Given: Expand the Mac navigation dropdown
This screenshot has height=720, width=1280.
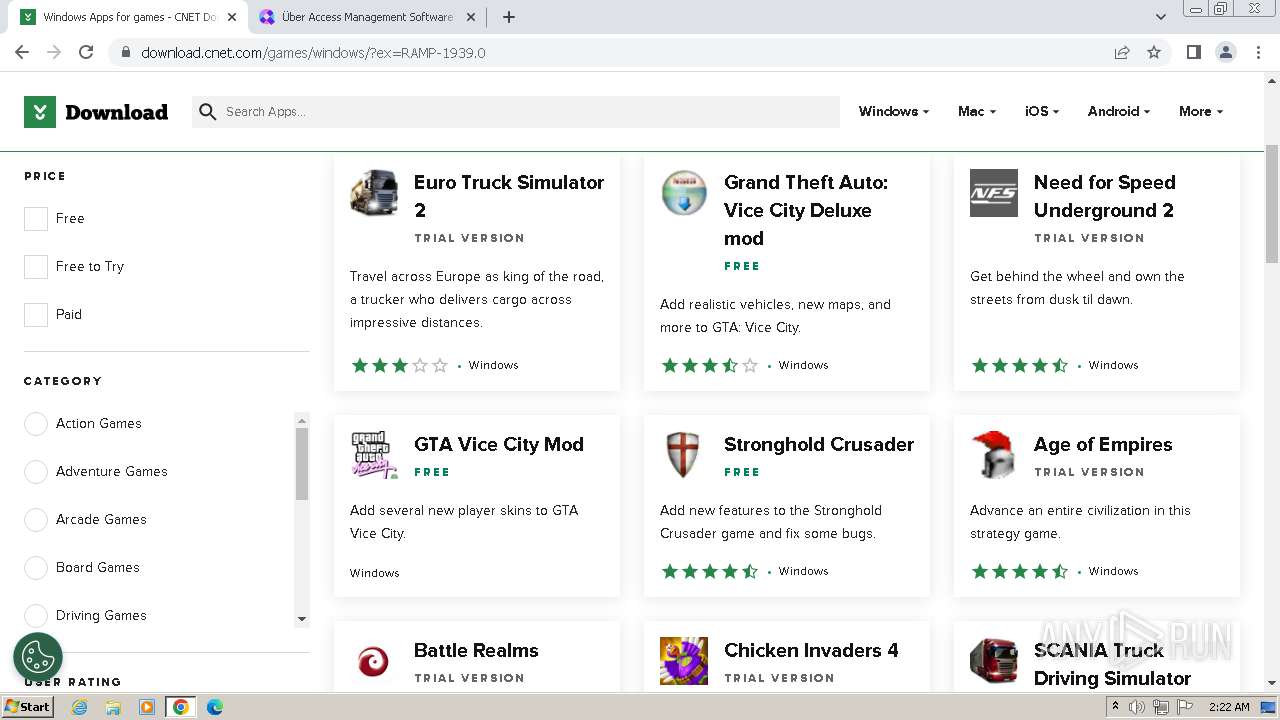Looking at the screenshot, I should [977, 112].
